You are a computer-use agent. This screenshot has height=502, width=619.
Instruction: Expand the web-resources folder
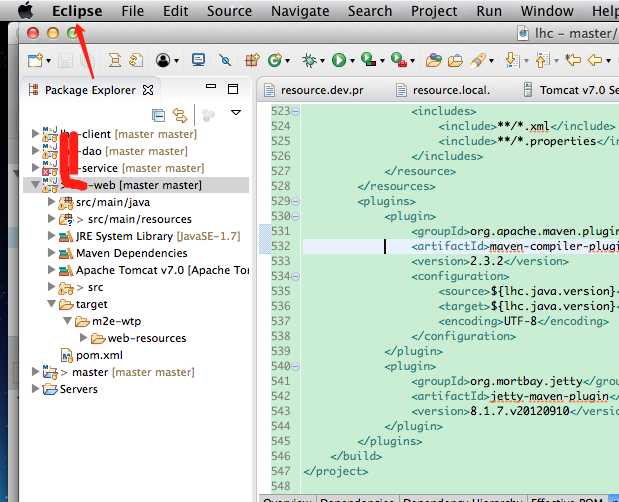click(83, 337)
